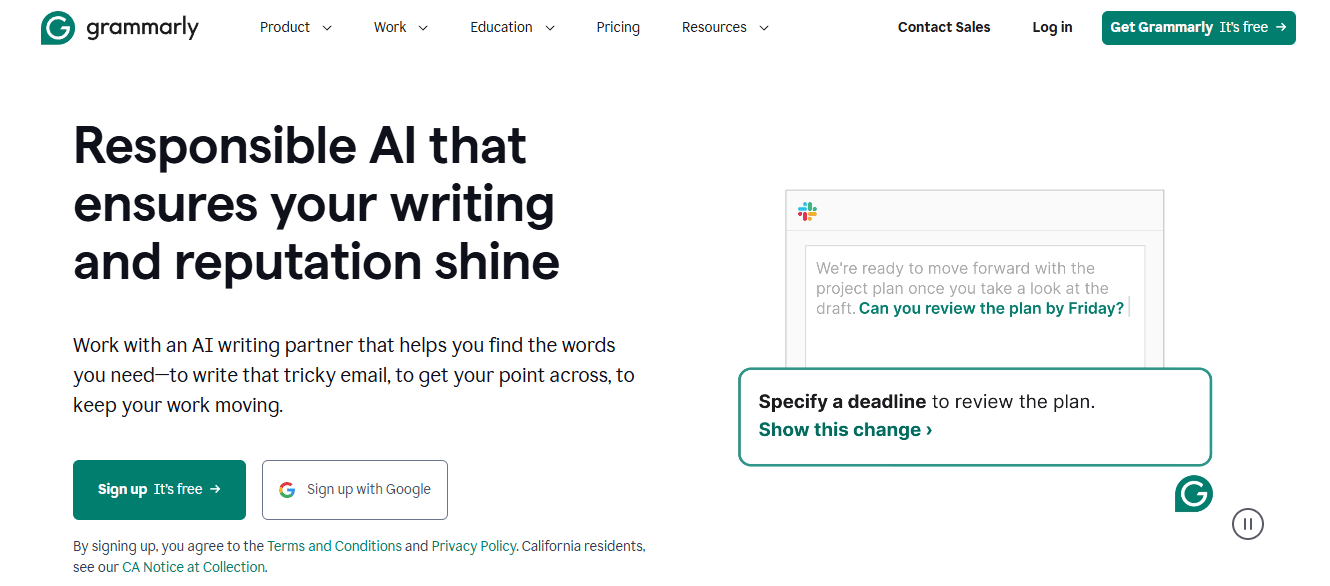Open the Terms and Conditions link
Viewport: 1330px width, 586px height.
pos(334,546)
